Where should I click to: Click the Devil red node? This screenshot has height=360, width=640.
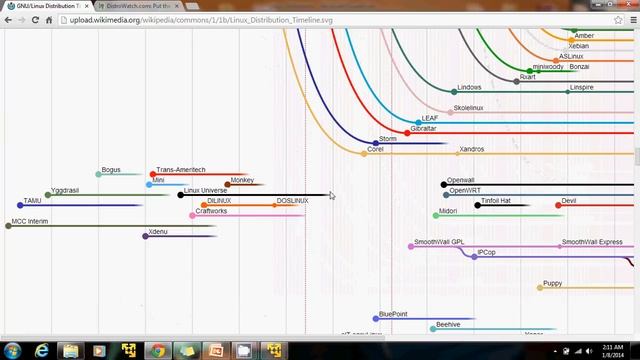558,205
